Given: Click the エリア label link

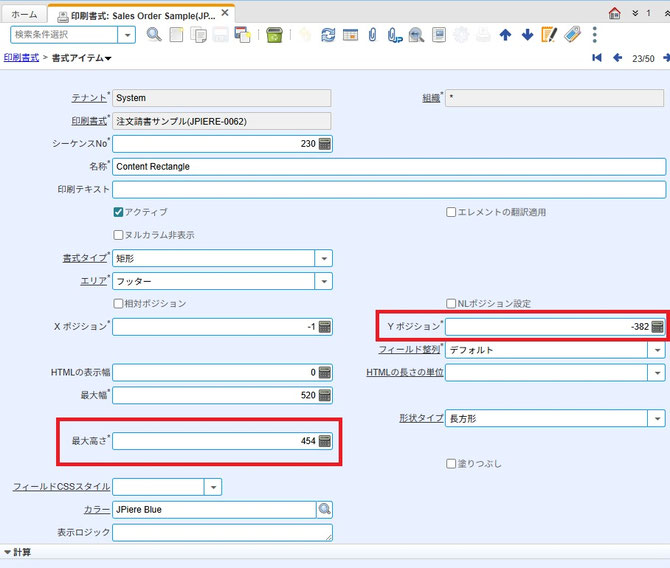Looking at the screenshot, I should point(94,281).
